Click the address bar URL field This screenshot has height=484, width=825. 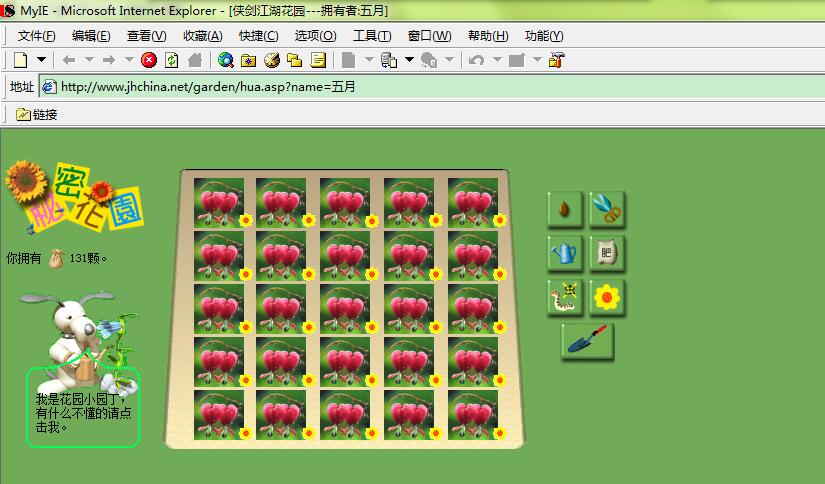coord(431,87)
